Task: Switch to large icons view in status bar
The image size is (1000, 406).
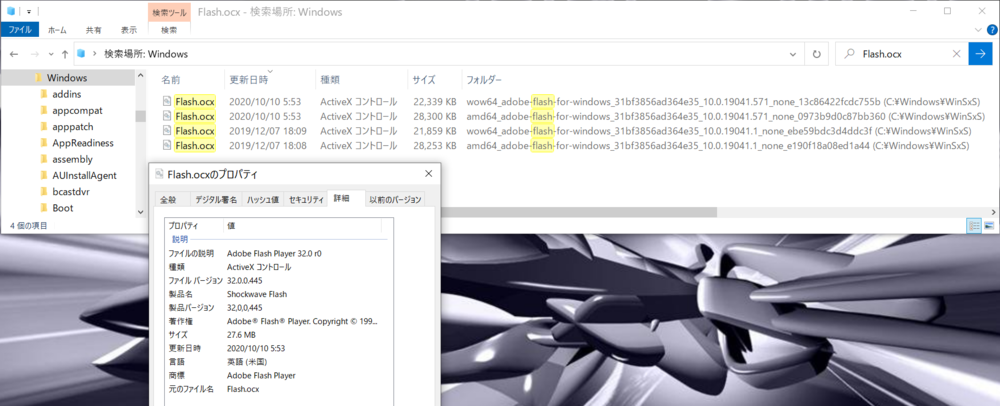Action: tap(989, 226)
